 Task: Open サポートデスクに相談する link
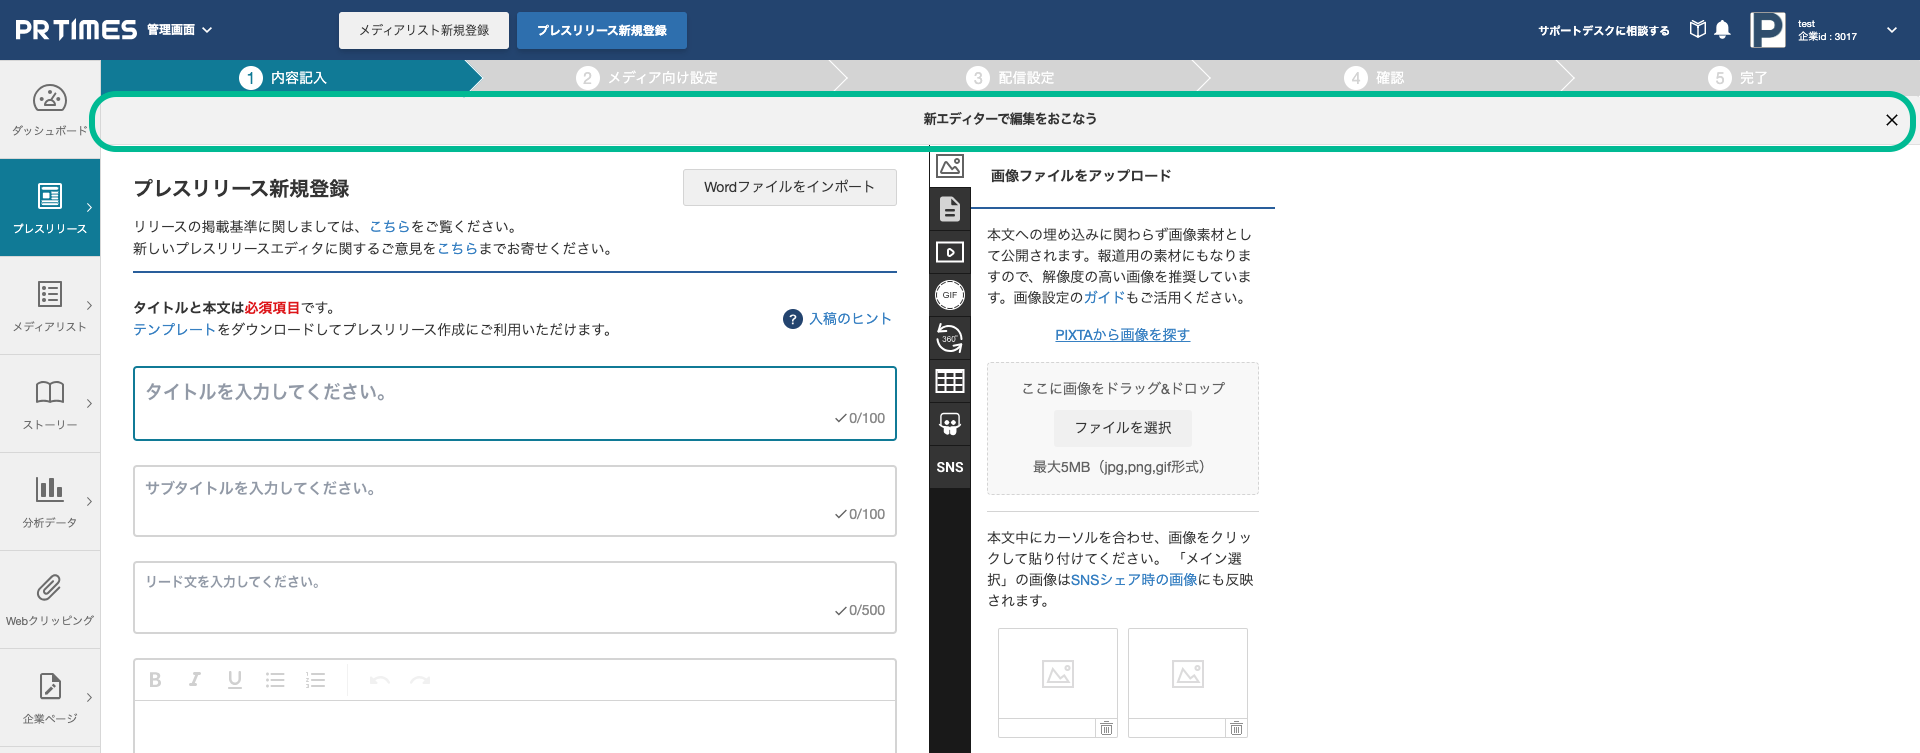(x=1604, y=31)
